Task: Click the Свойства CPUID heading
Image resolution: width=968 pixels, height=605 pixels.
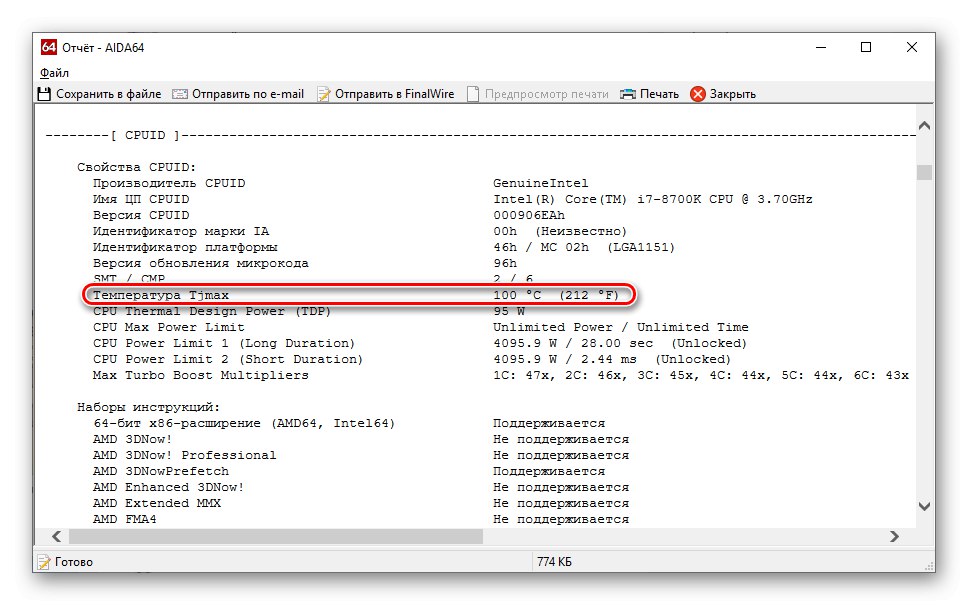Action: tap(136, 167)
